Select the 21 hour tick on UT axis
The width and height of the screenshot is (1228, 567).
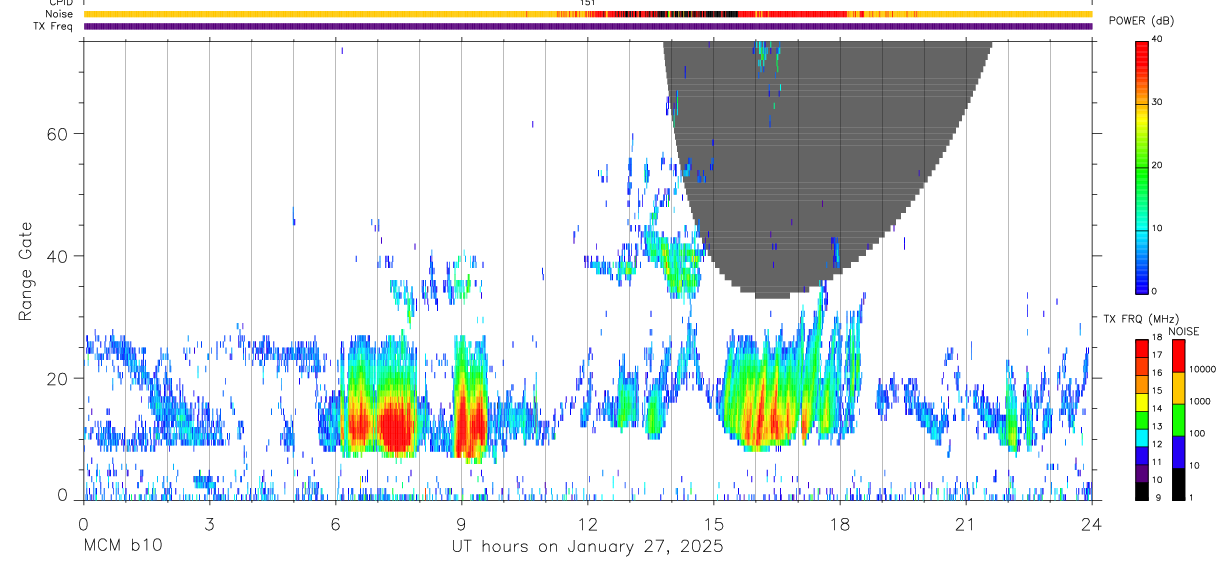coord(965,523)
